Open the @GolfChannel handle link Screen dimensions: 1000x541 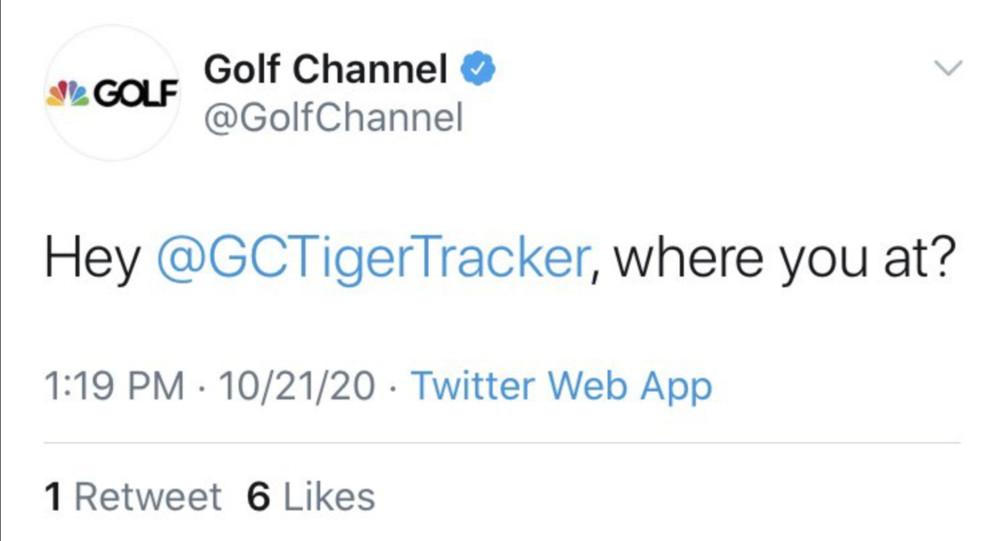coord(333,119)
